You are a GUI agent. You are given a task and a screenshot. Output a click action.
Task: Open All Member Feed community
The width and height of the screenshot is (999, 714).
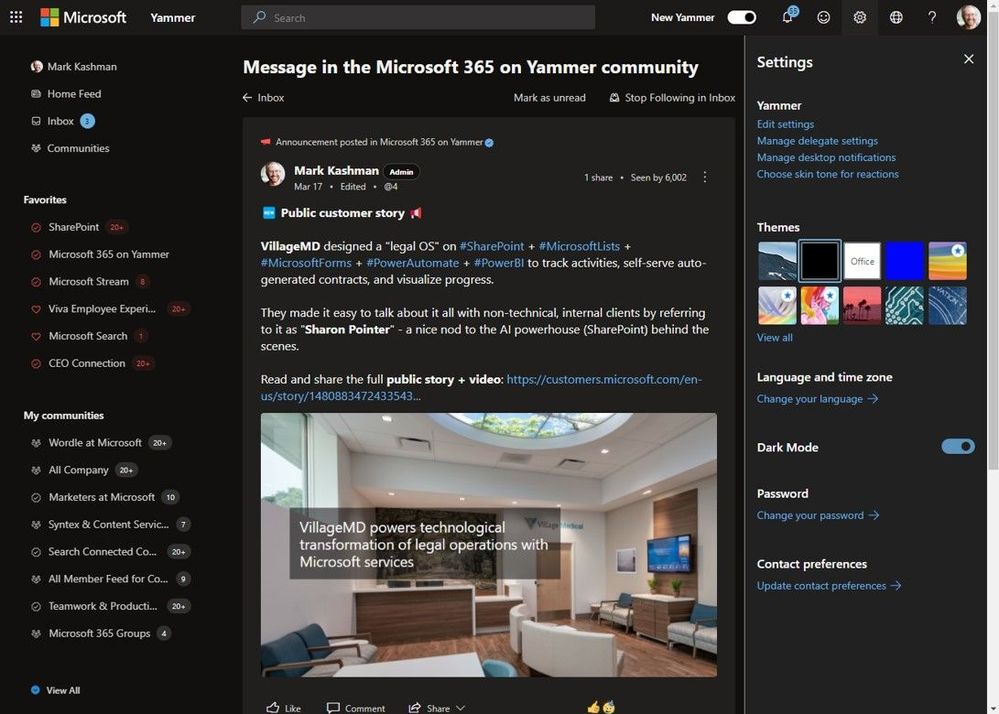point(110,579)
